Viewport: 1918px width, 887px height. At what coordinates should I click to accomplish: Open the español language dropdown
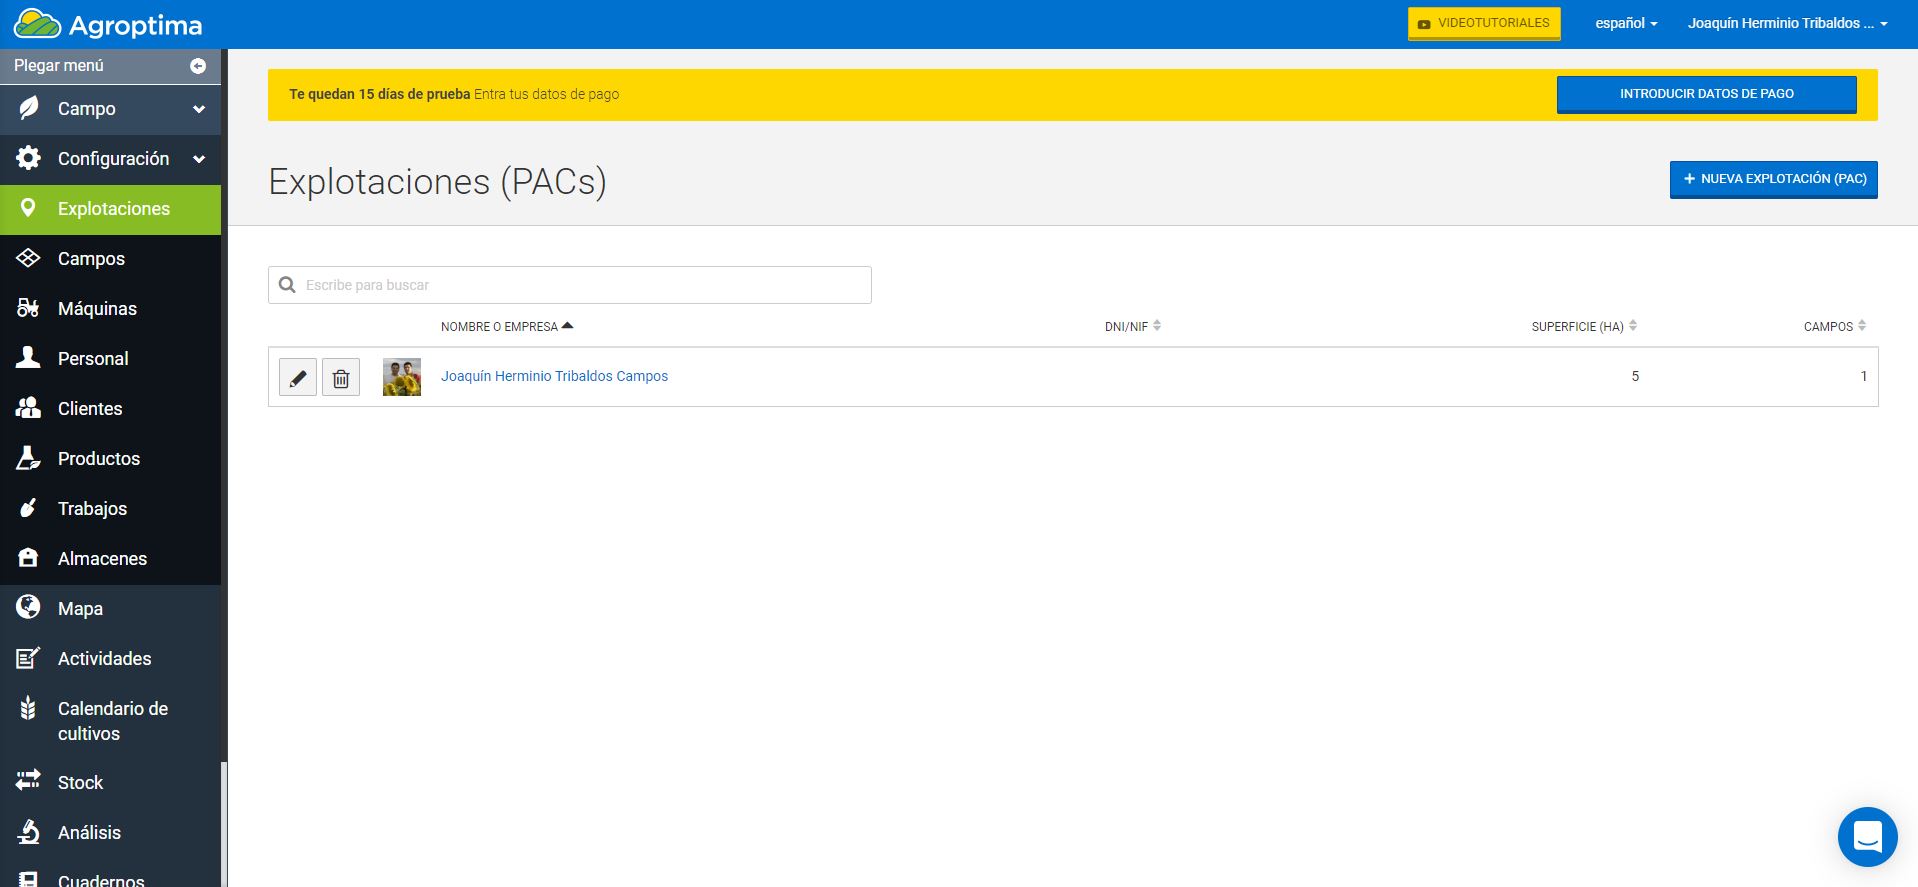pyautogui.click(x=1626, y=23)
